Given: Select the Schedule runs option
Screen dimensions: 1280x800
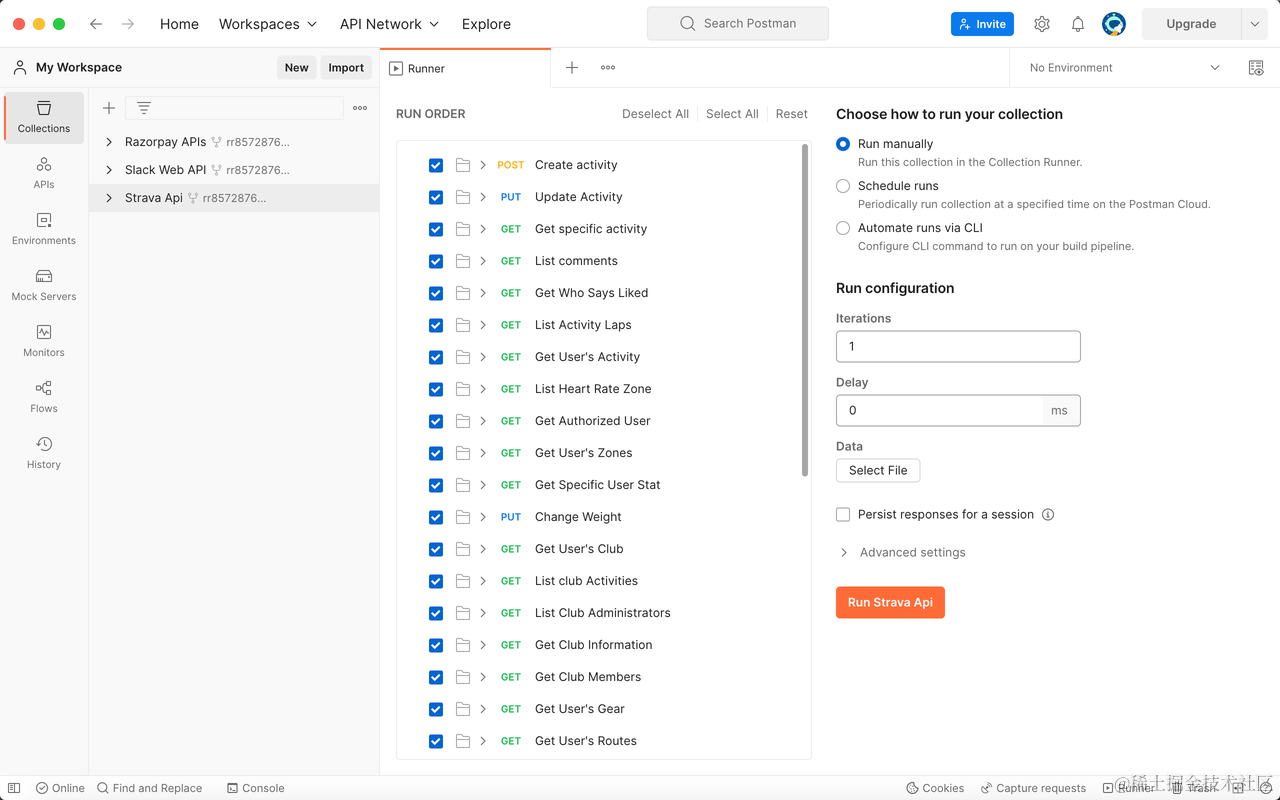Looking at the screenshot, I should coord(843,186).
